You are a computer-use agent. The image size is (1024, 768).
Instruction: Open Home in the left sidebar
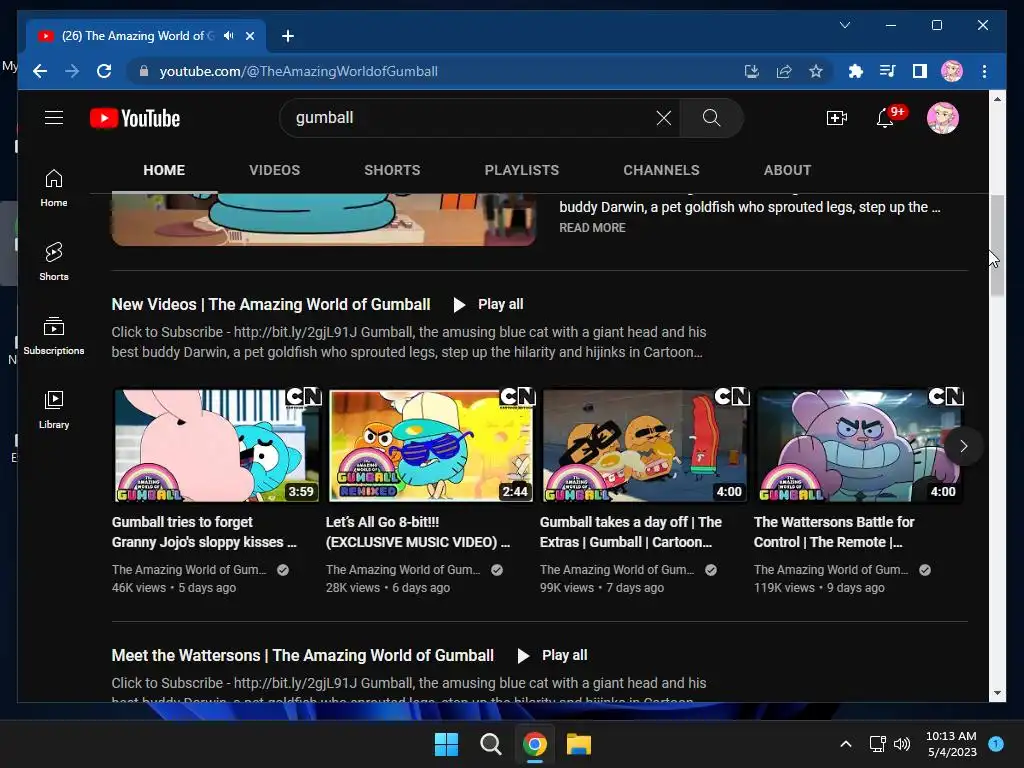pos(54,188)
